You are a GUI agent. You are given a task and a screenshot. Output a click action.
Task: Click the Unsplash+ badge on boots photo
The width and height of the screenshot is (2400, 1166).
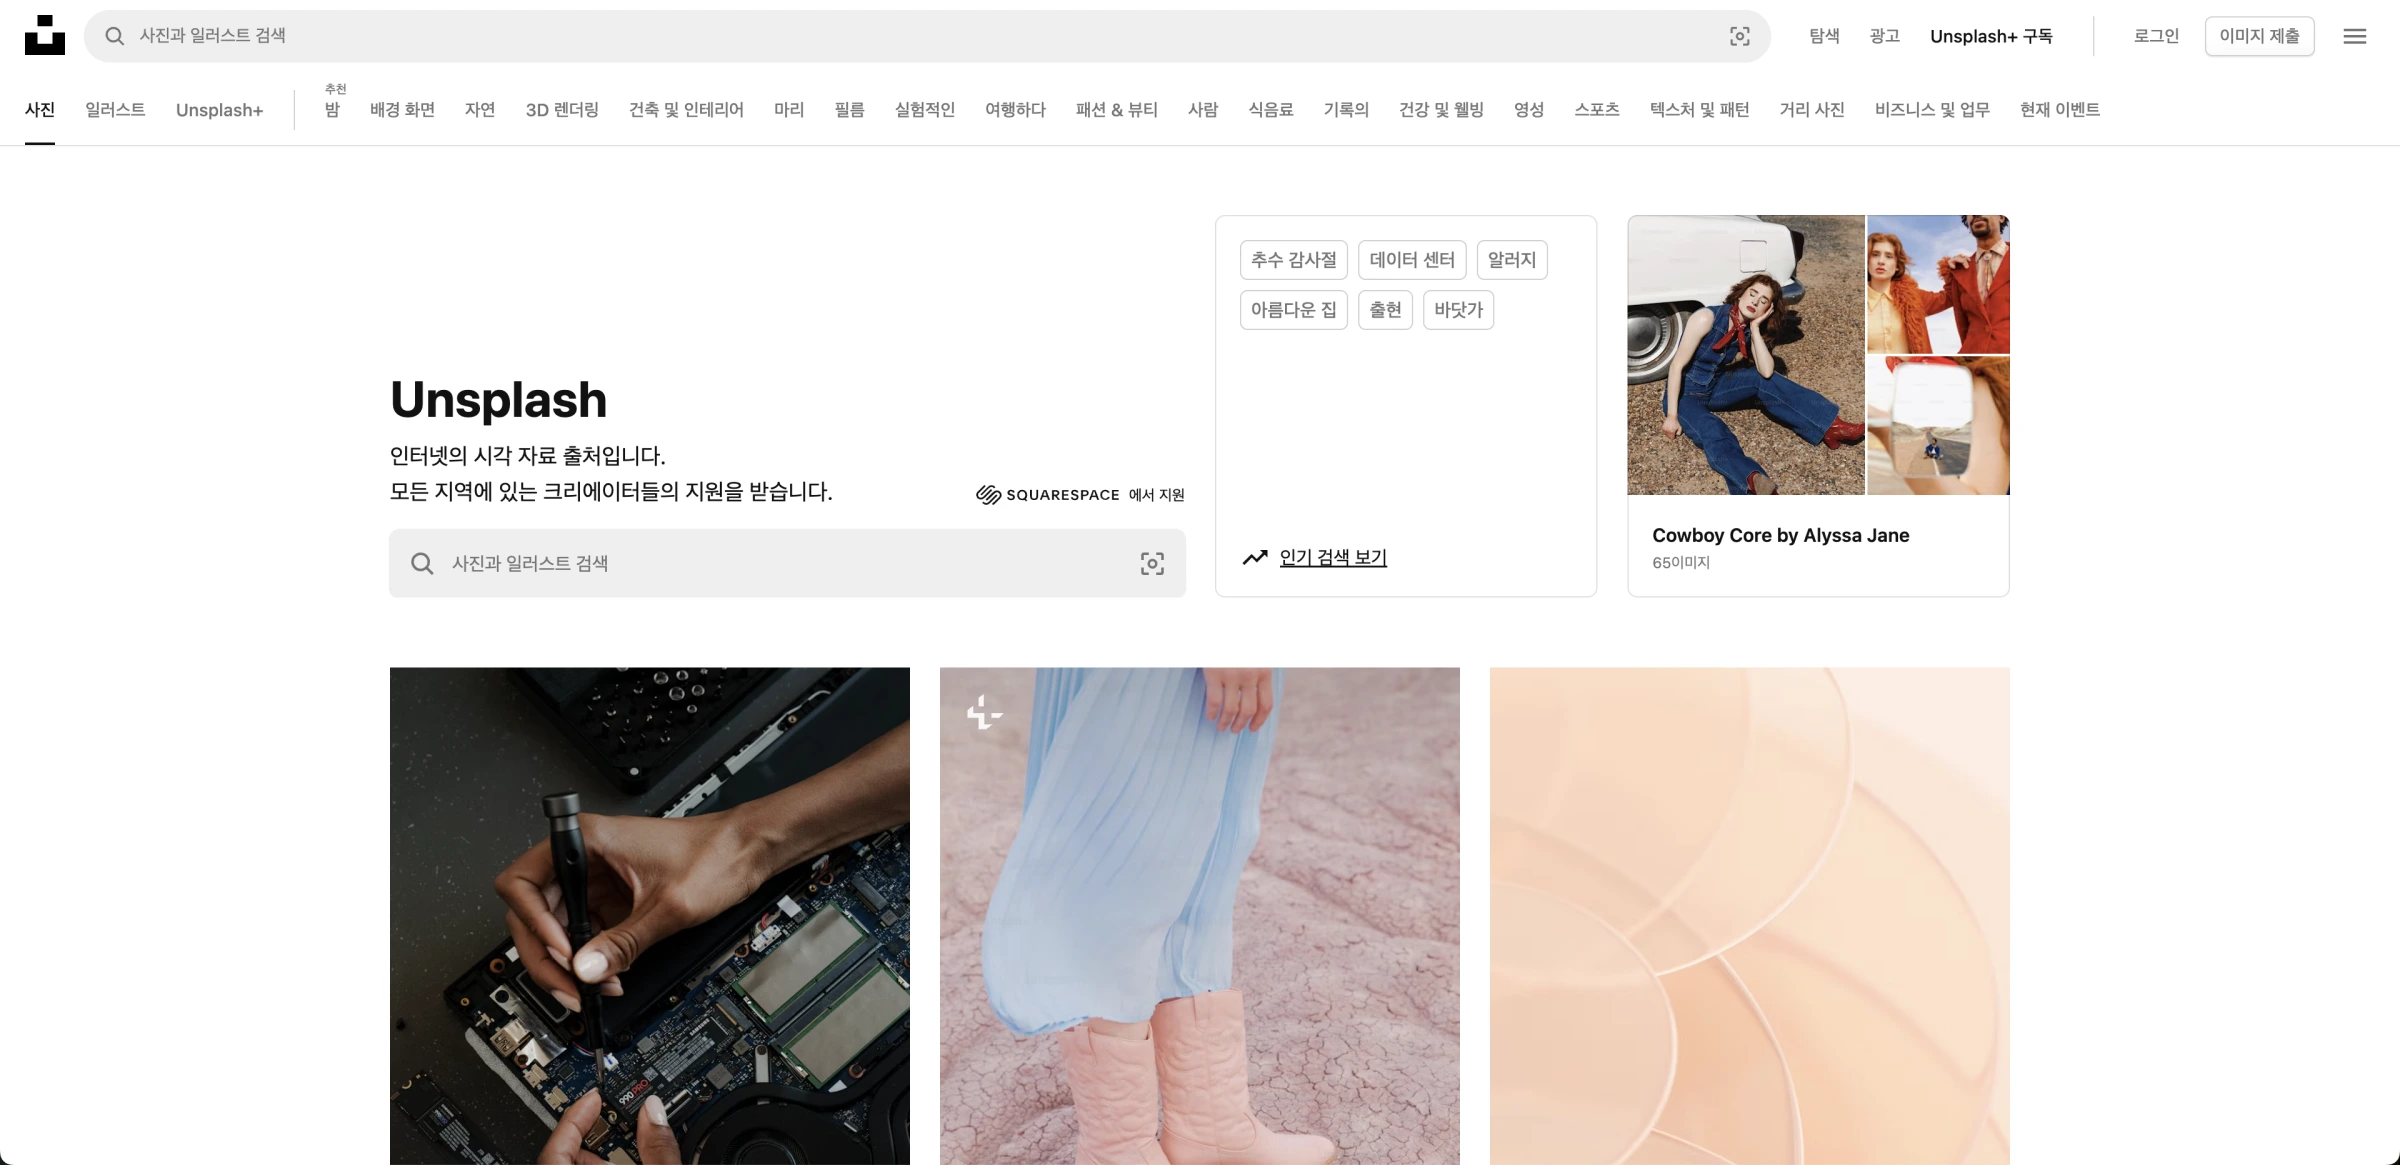point(984,712)
